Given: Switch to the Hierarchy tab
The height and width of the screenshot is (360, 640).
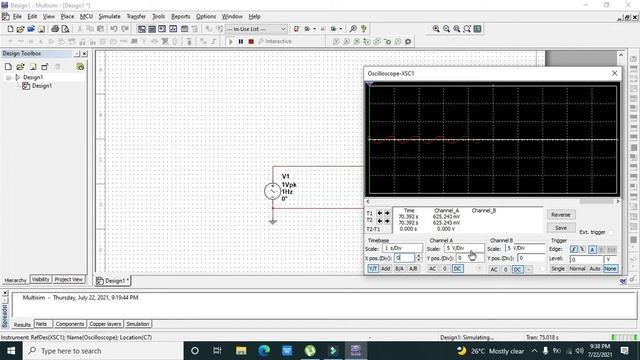Looking at the screenshot, I should click(x=15, y=280).
